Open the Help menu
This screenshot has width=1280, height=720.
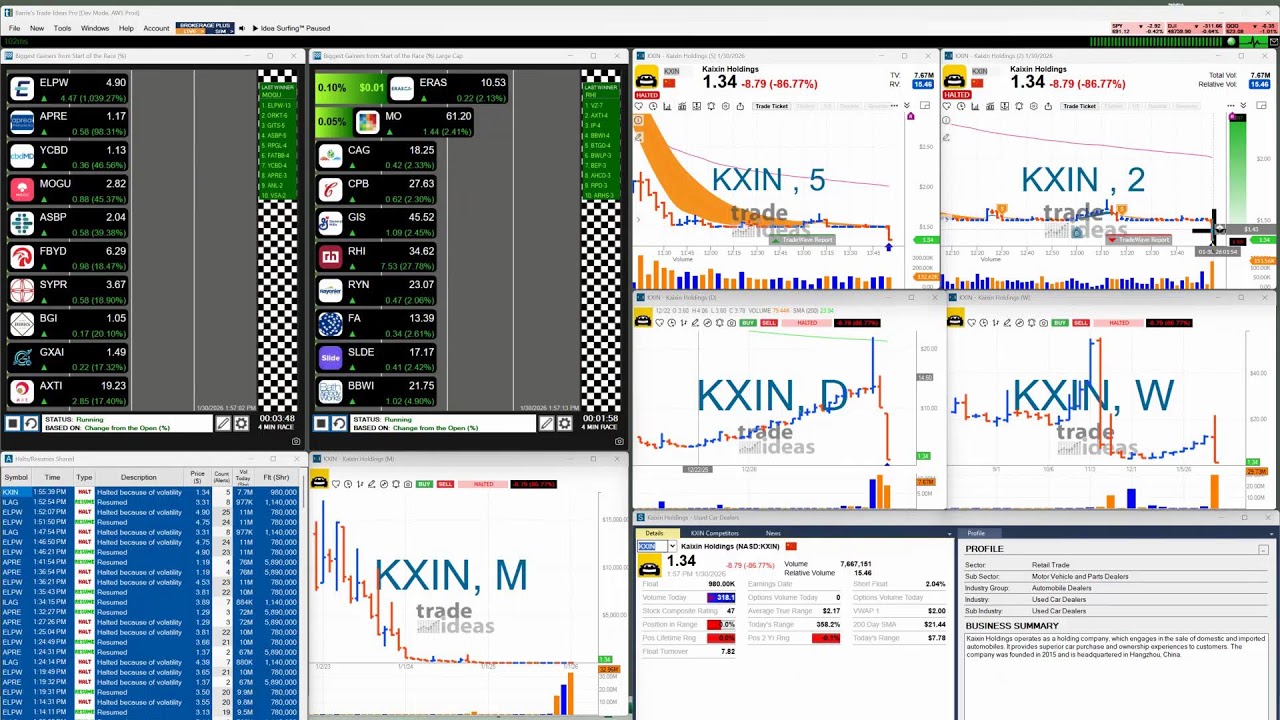click(x=126, y=28)
